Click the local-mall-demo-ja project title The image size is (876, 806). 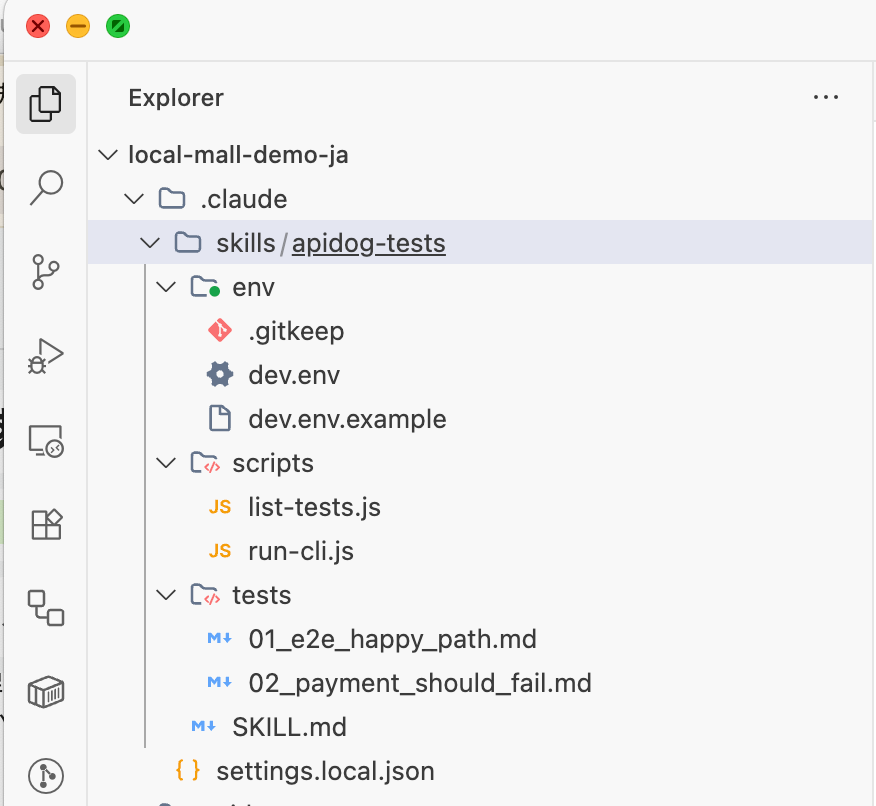point(239,155)
